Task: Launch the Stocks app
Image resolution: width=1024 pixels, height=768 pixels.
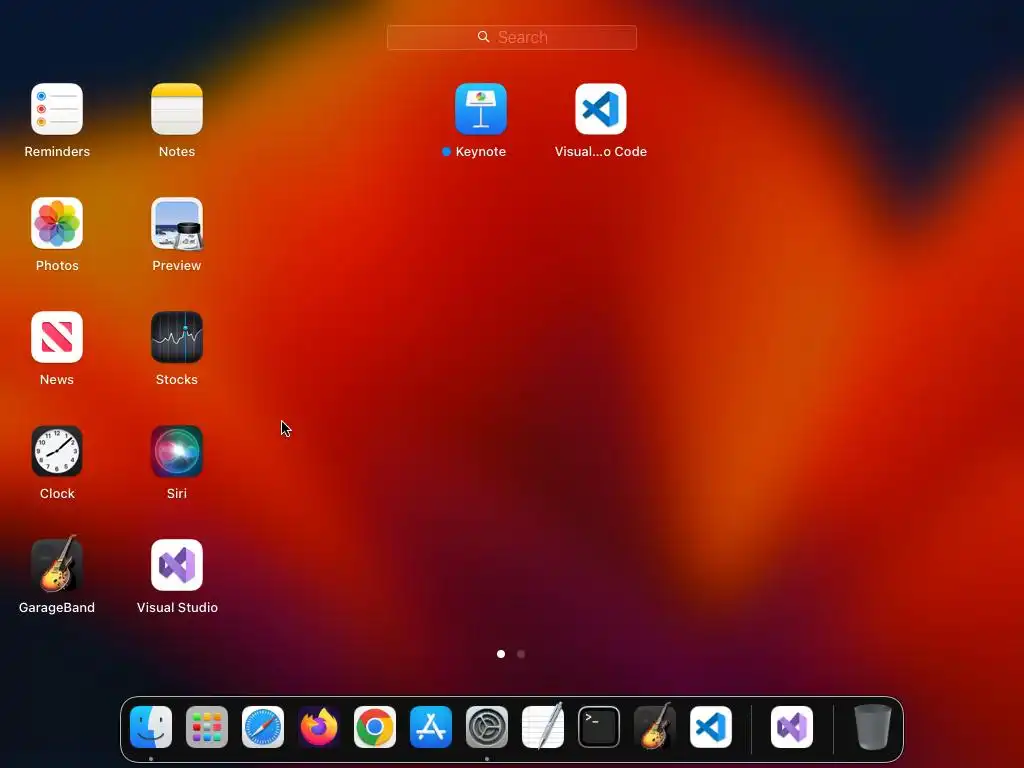Action: pyautogui.click(x=177, y=337)
